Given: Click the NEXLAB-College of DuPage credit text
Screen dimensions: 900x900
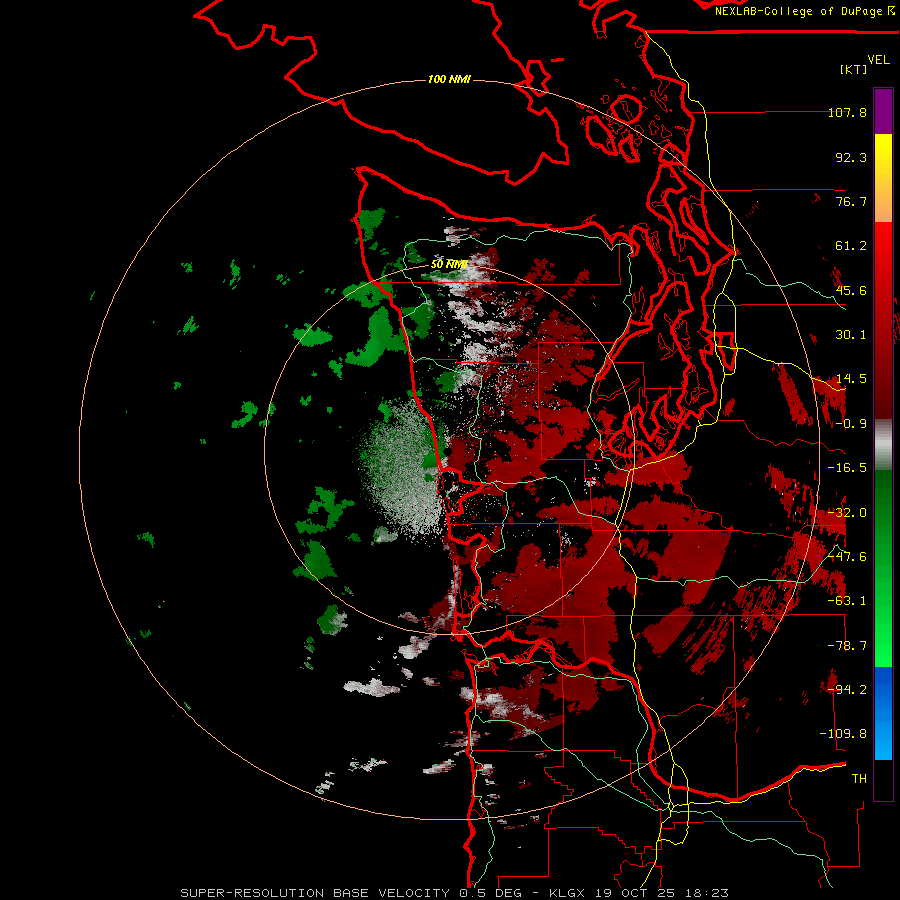Looking at the screenshot, I should click(804, 11).
